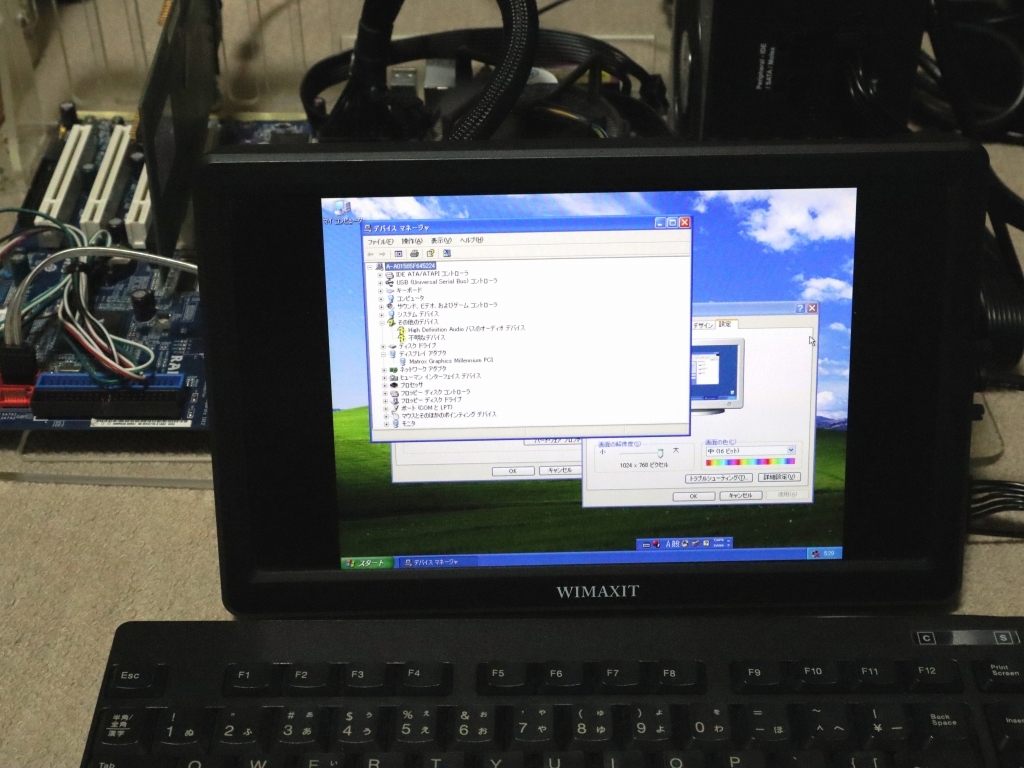The width and height of the screenshot is (1024, 768).
Task: Switch to the デザイン tab
Action: 703,325
